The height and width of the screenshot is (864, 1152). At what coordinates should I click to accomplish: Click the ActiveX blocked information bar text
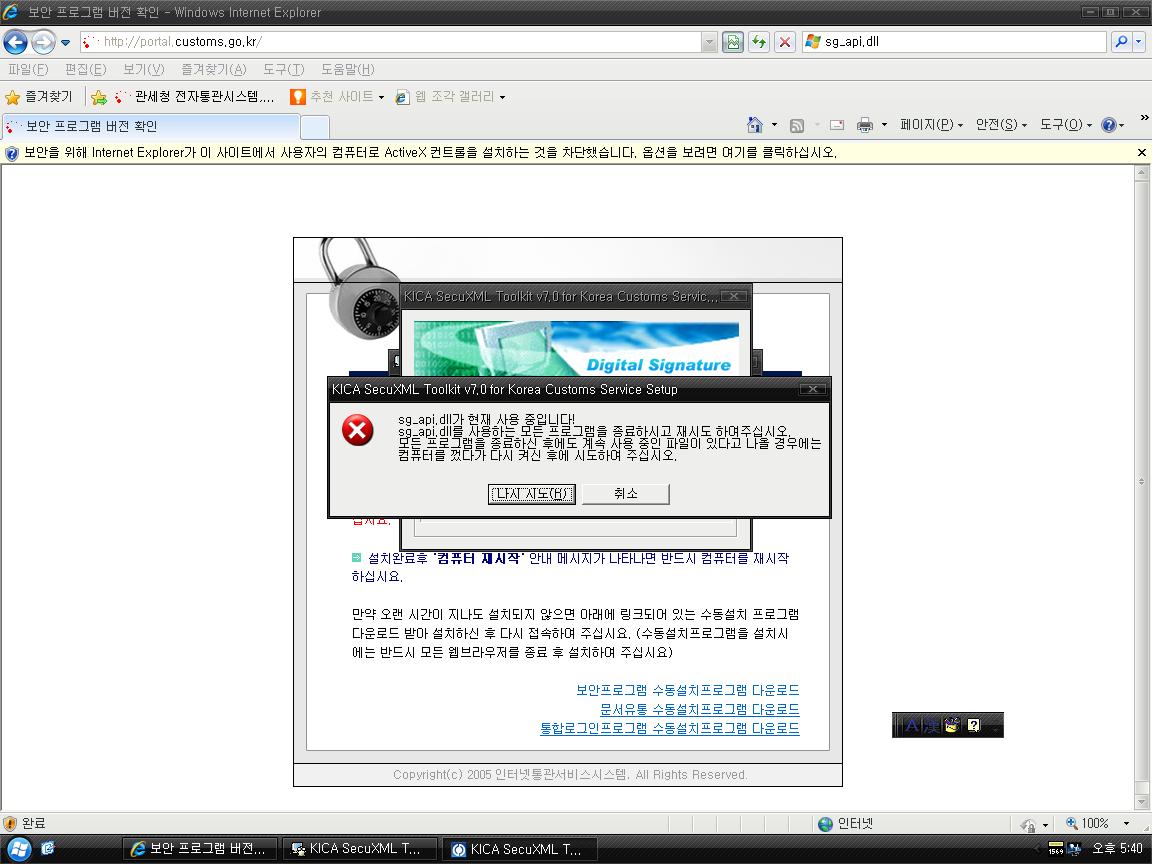[430, 153]
